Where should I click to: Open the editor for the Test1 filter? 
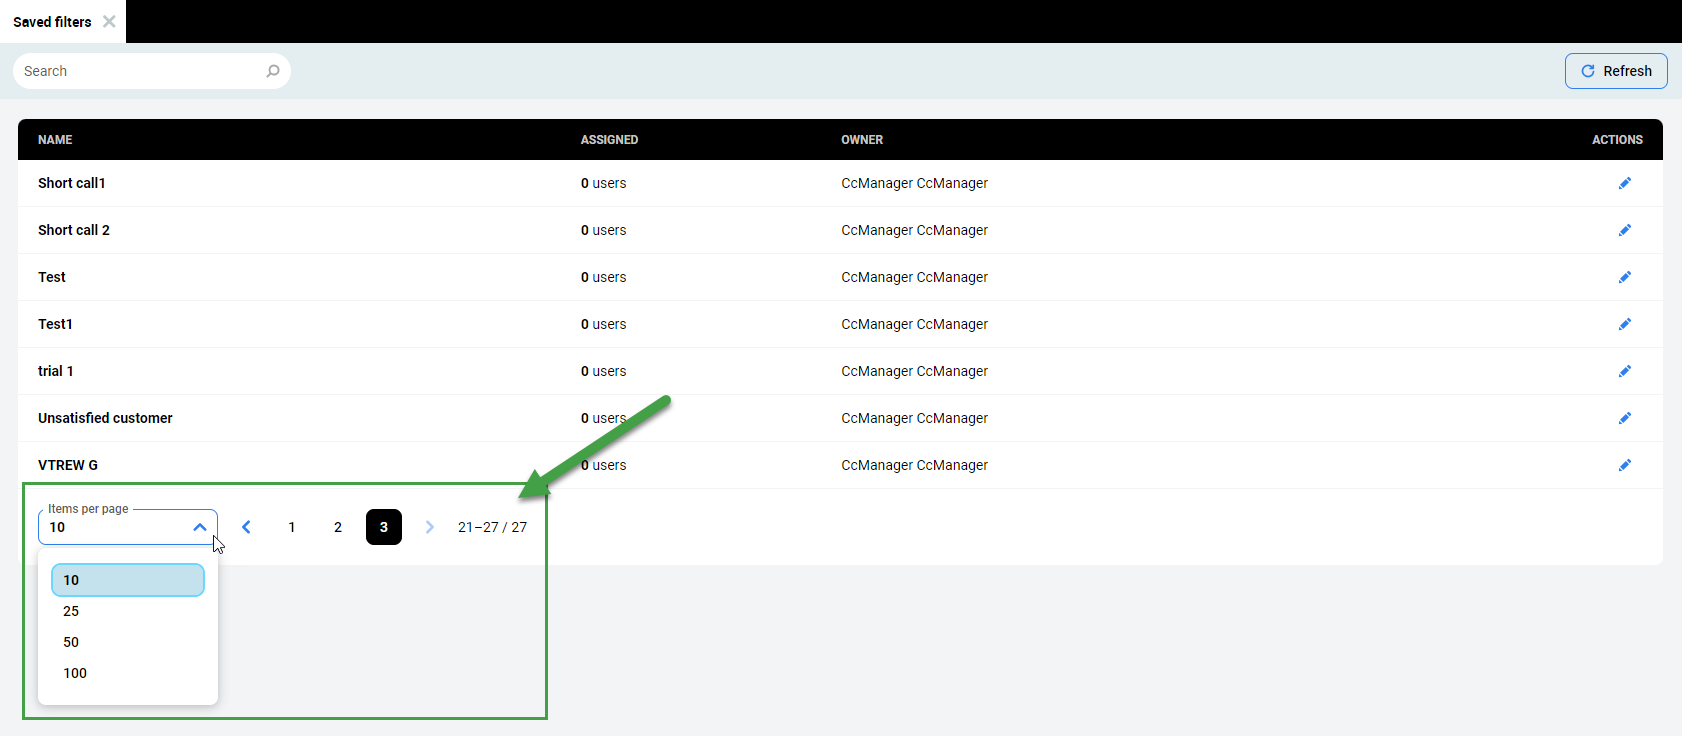pos(1624,324)
